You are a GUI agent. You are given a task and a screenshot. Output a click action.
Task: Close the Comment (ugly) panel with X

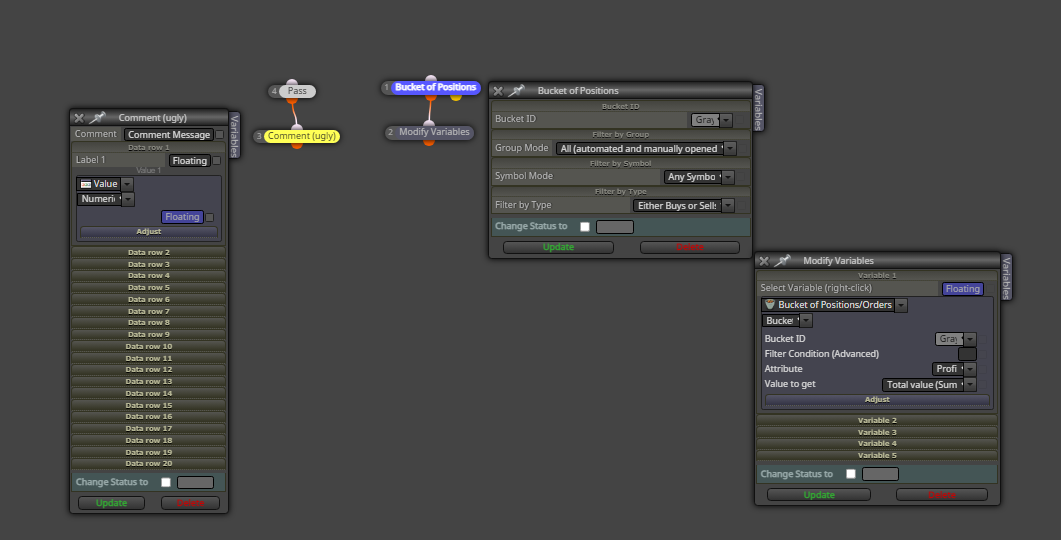pos(78,118)
